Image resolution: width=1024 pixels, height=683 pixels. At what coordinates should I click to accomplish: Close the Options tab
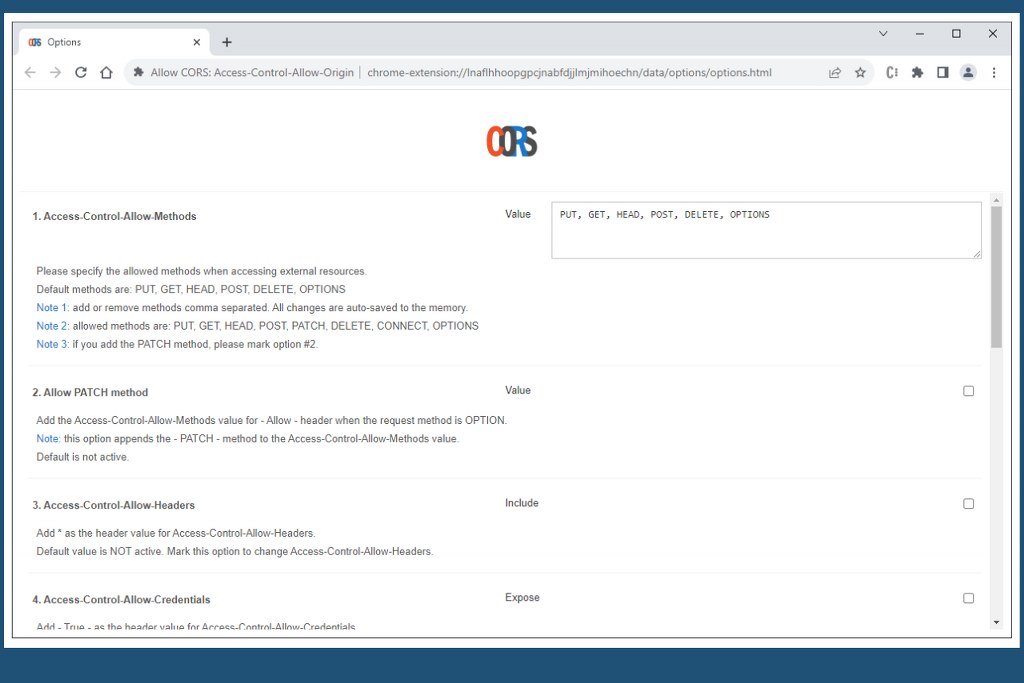pyautogui.click(x=197, y=42)
